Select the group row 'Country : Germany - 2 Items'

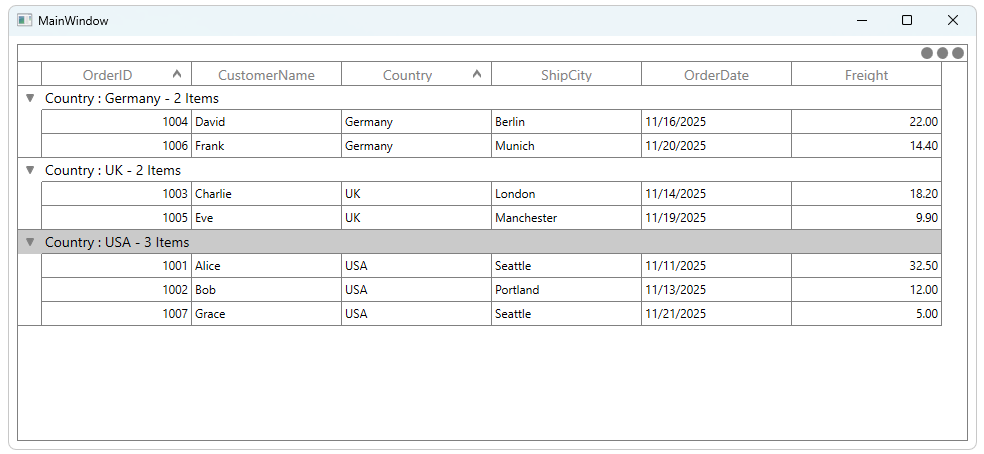coord(480,98)
